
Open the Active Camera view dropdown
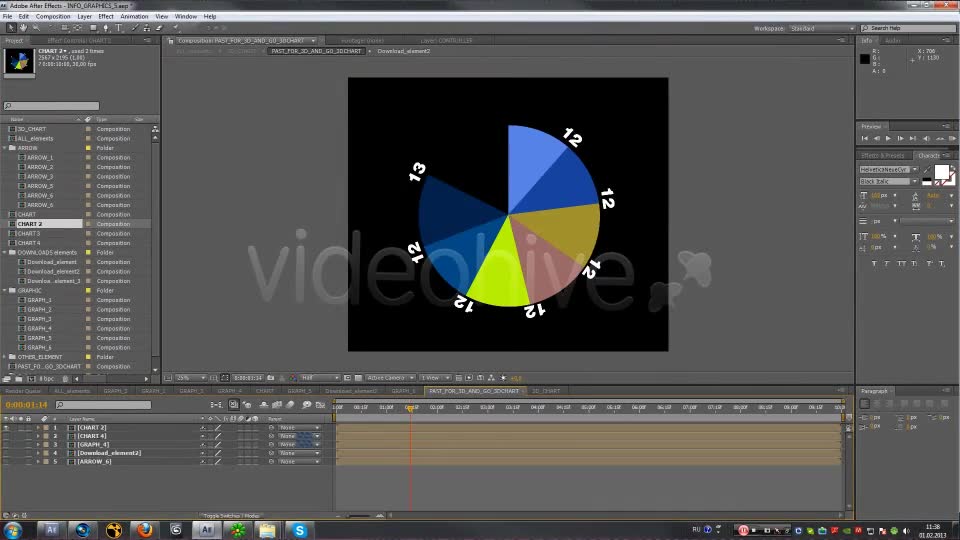390,378
